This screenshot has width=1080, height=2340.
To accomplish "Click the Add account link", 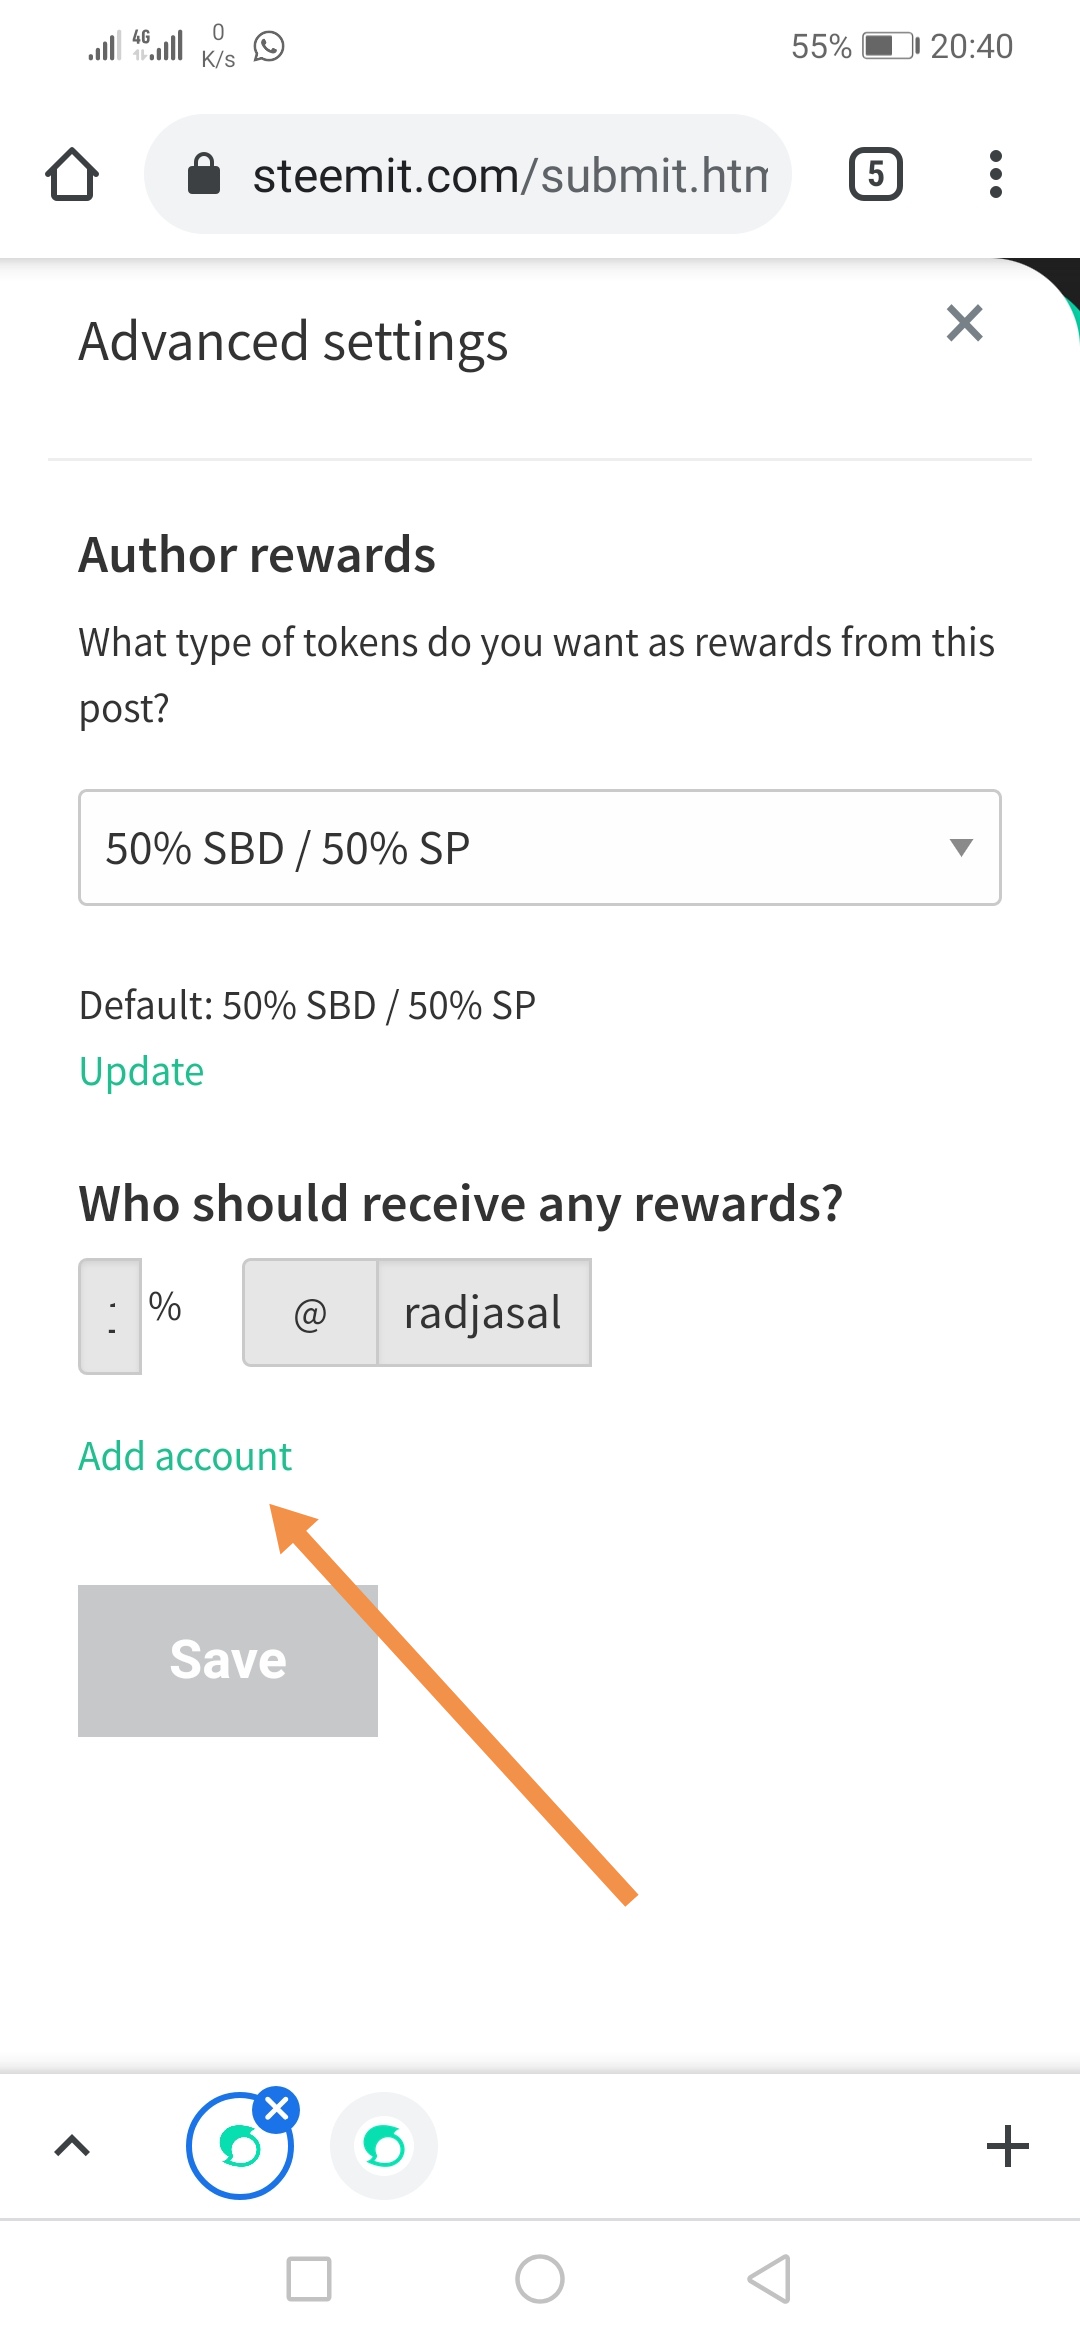I will [x=185, y=1456].
